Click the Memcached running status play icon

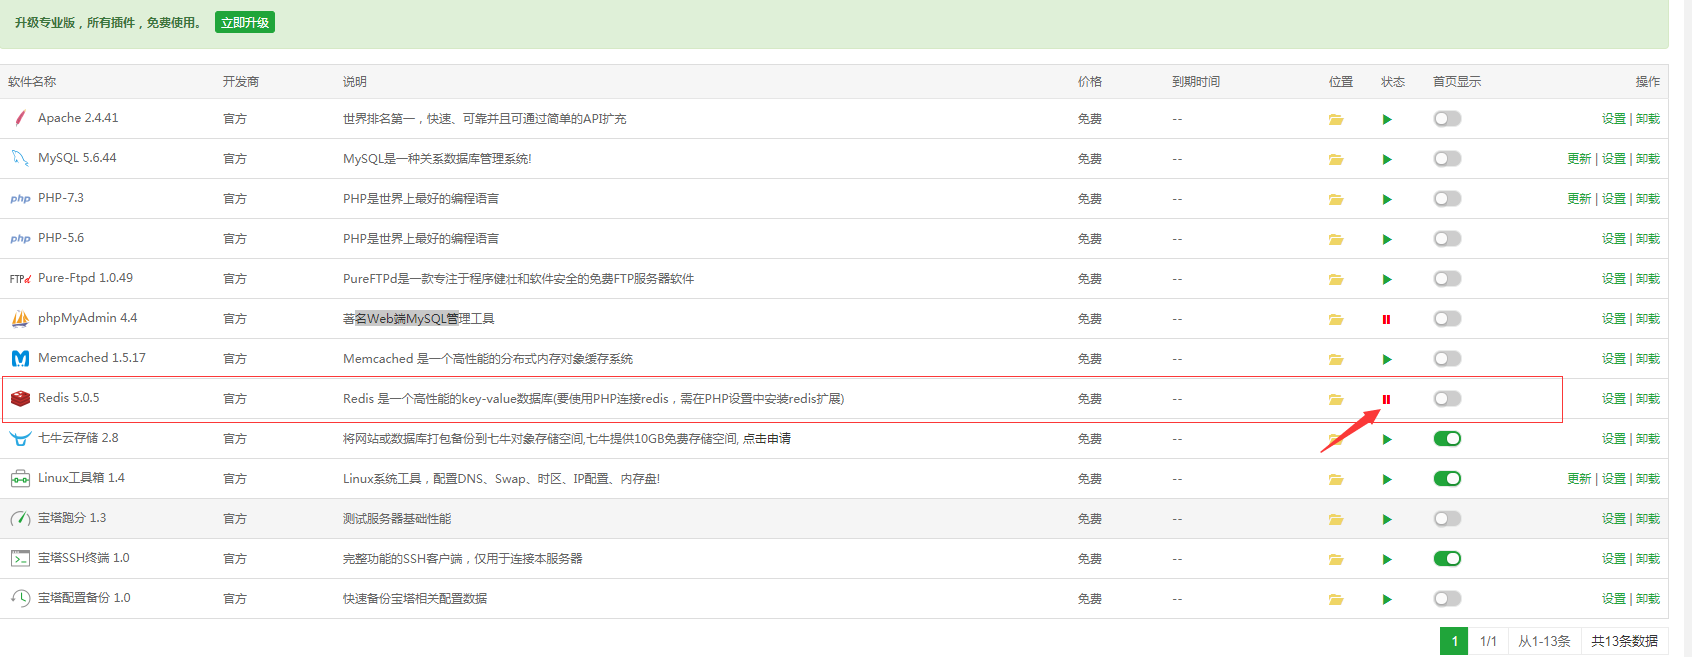pyautogui.click(x=1387, y=359)
